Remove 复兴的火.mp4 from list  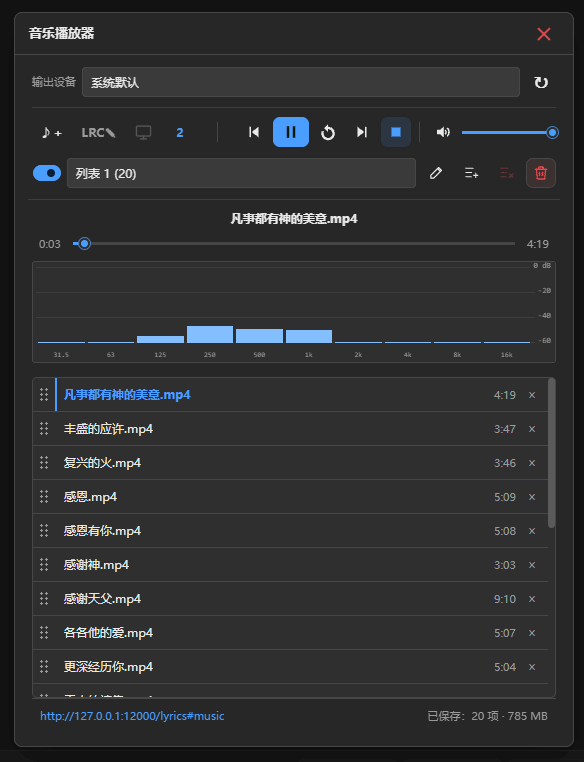[x=532, y=463]
